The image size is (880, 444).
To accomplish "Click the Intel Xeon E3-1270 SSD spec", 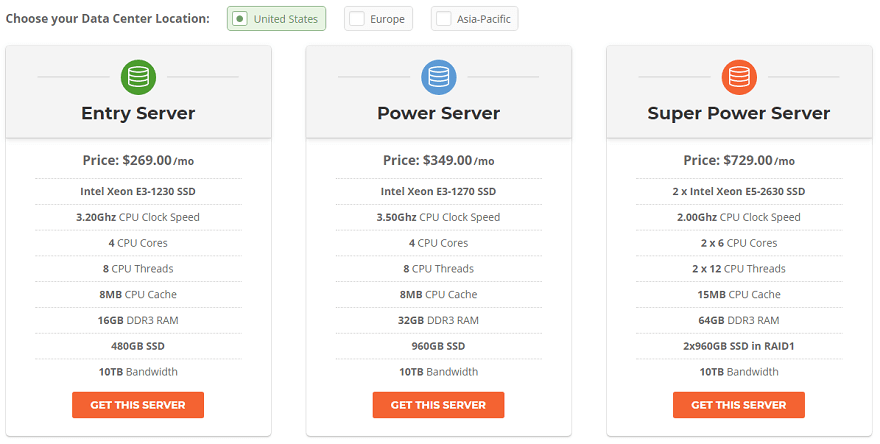I will pyautogui.click(x=438, y=191).
